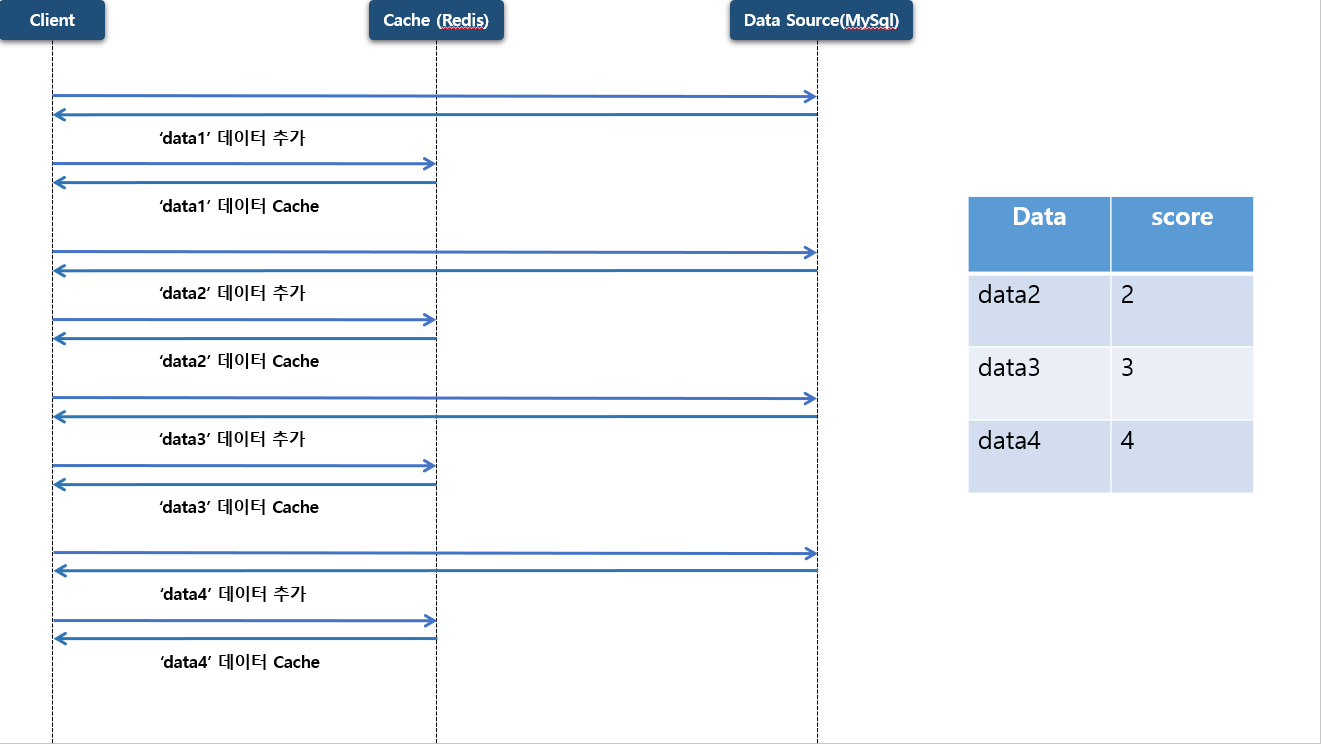Select the data2 table cell

click(x=1039, y=310)
